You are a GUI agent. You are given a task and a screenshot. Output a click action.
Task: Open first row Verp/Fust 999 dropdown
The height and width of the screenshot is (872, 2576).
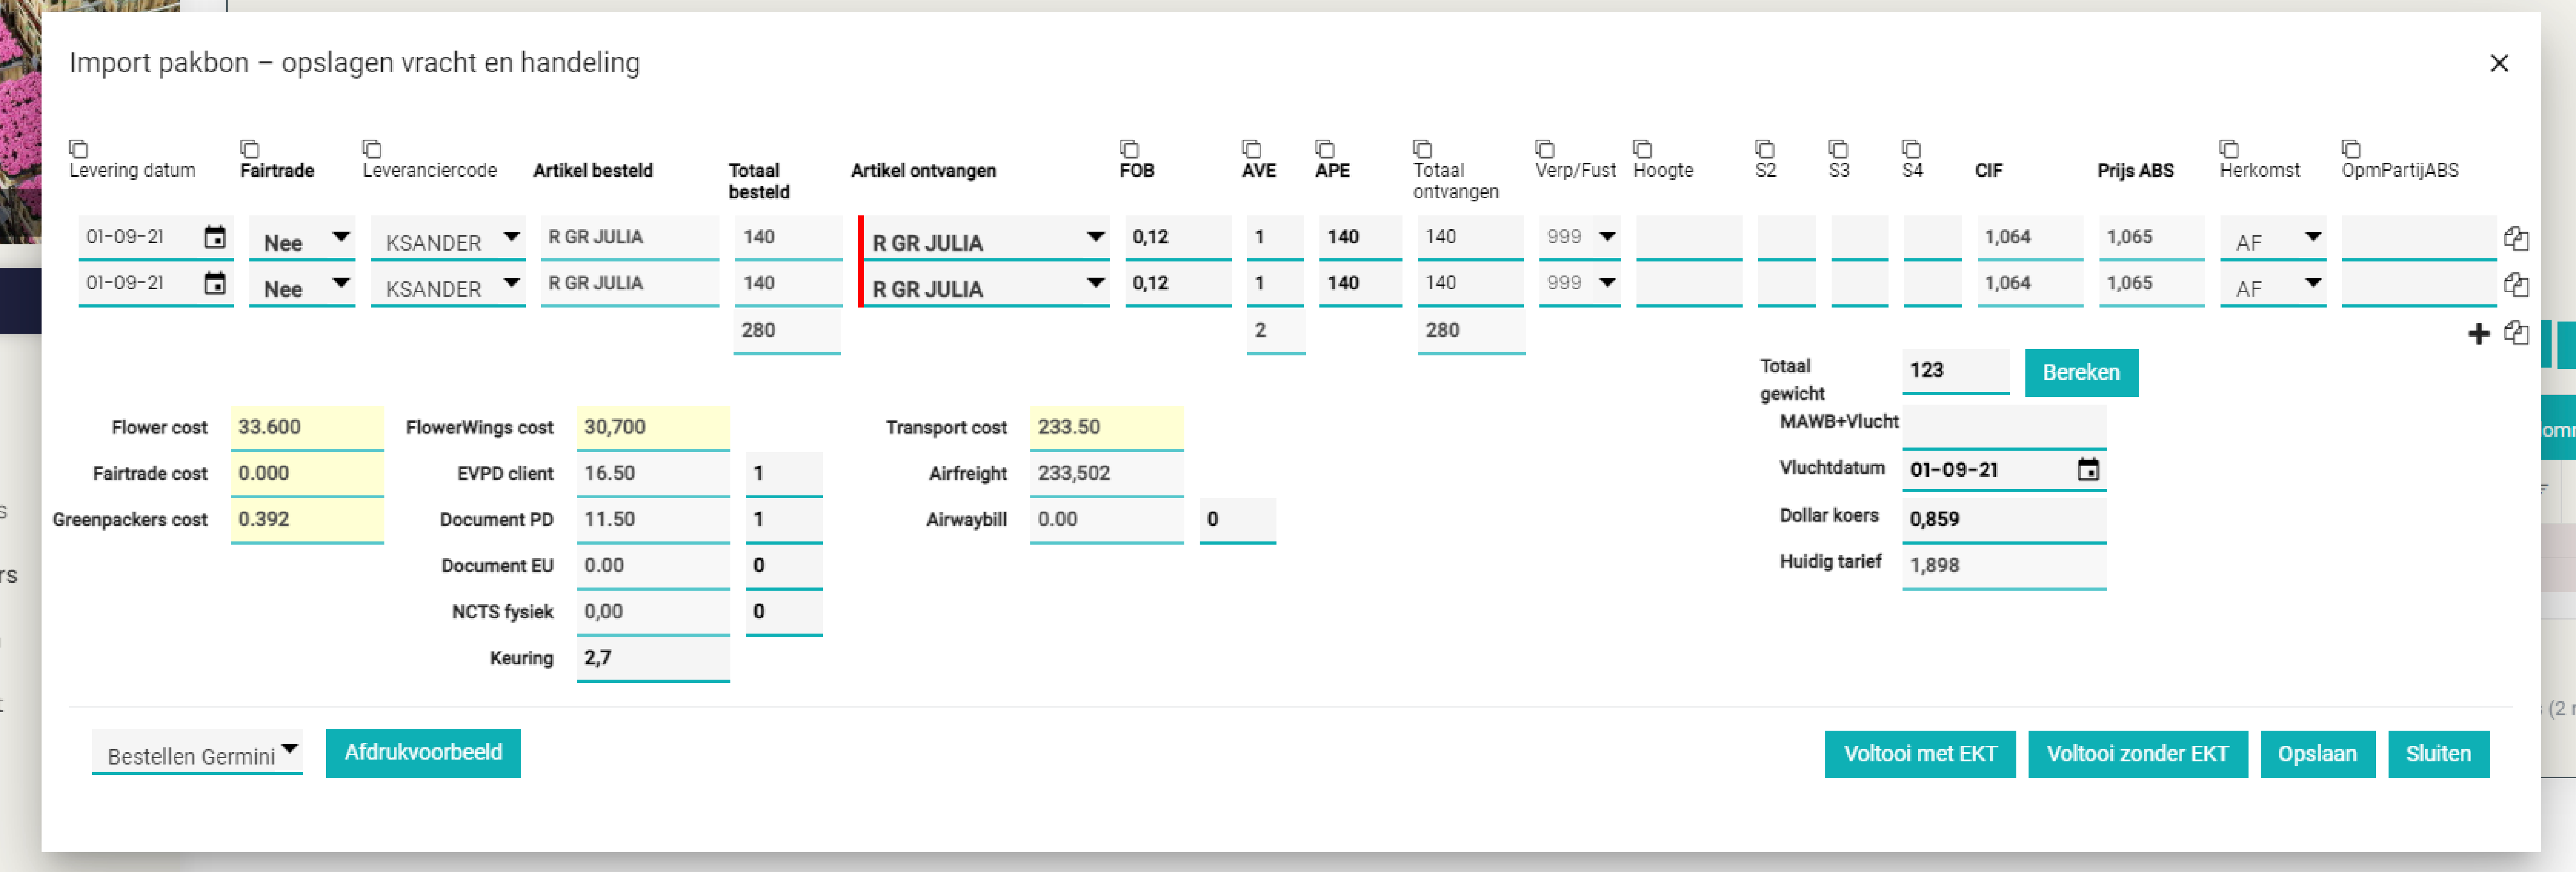pos(1580,238)
